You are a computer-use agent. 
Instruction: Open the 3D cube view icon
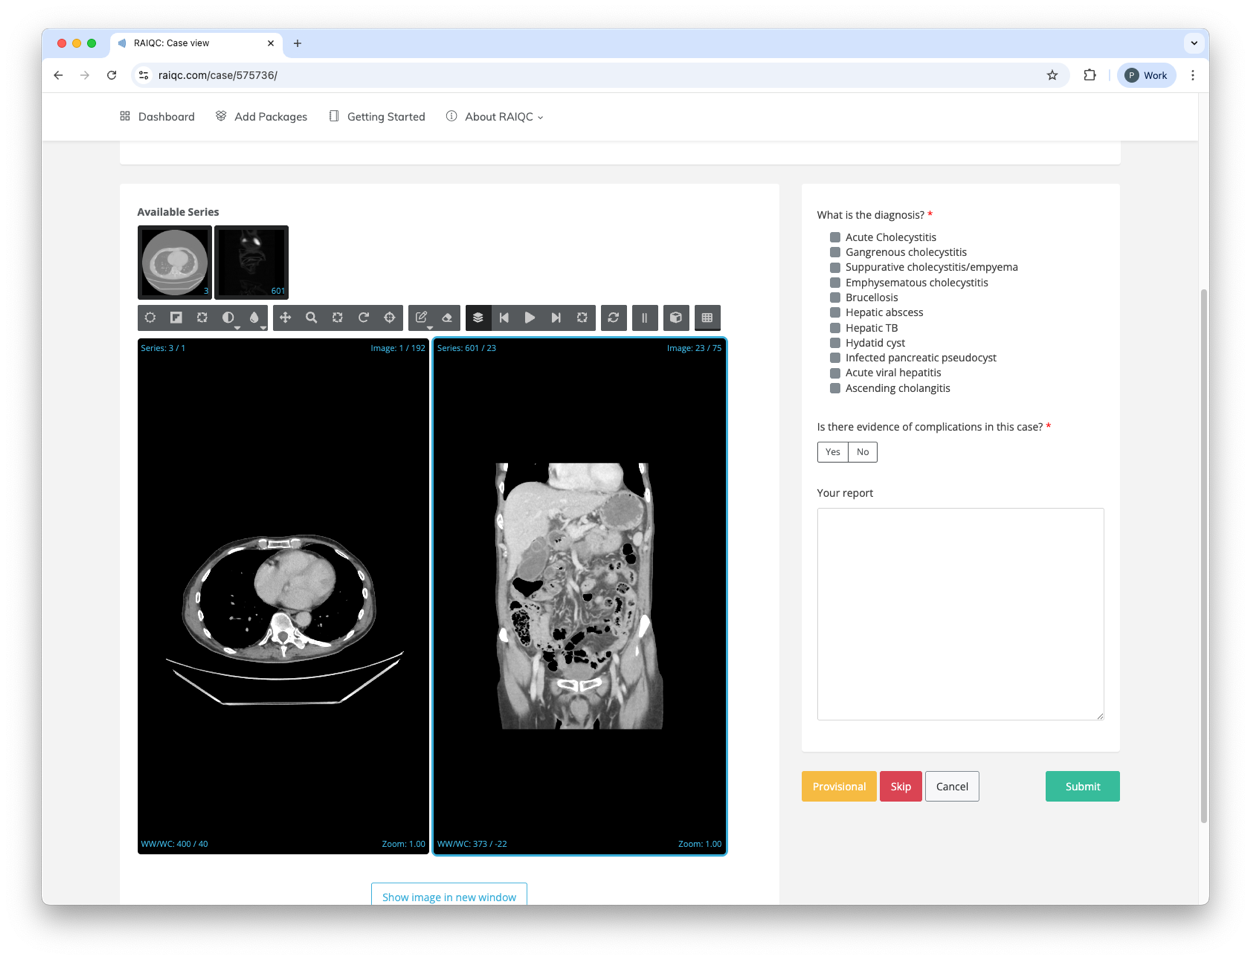(676, 318)
